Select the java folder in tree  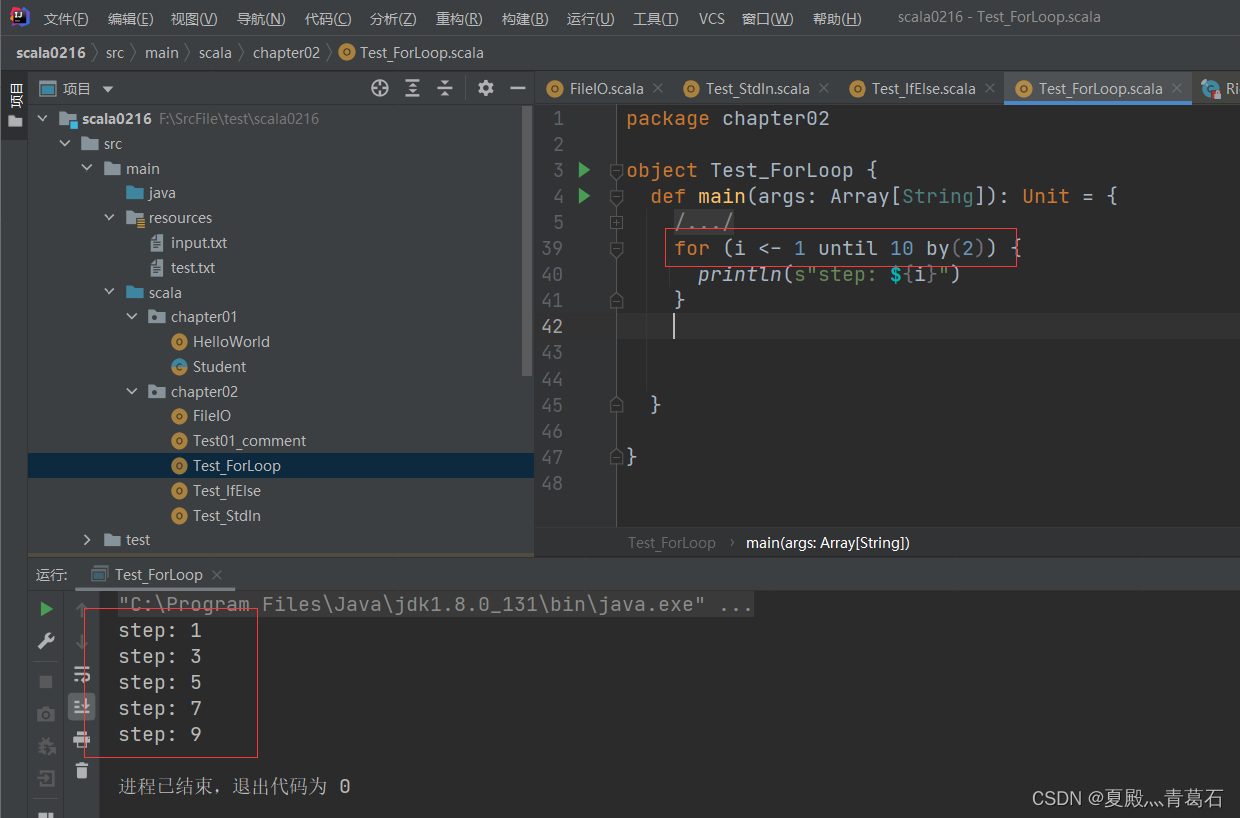[x=161, y=193]
